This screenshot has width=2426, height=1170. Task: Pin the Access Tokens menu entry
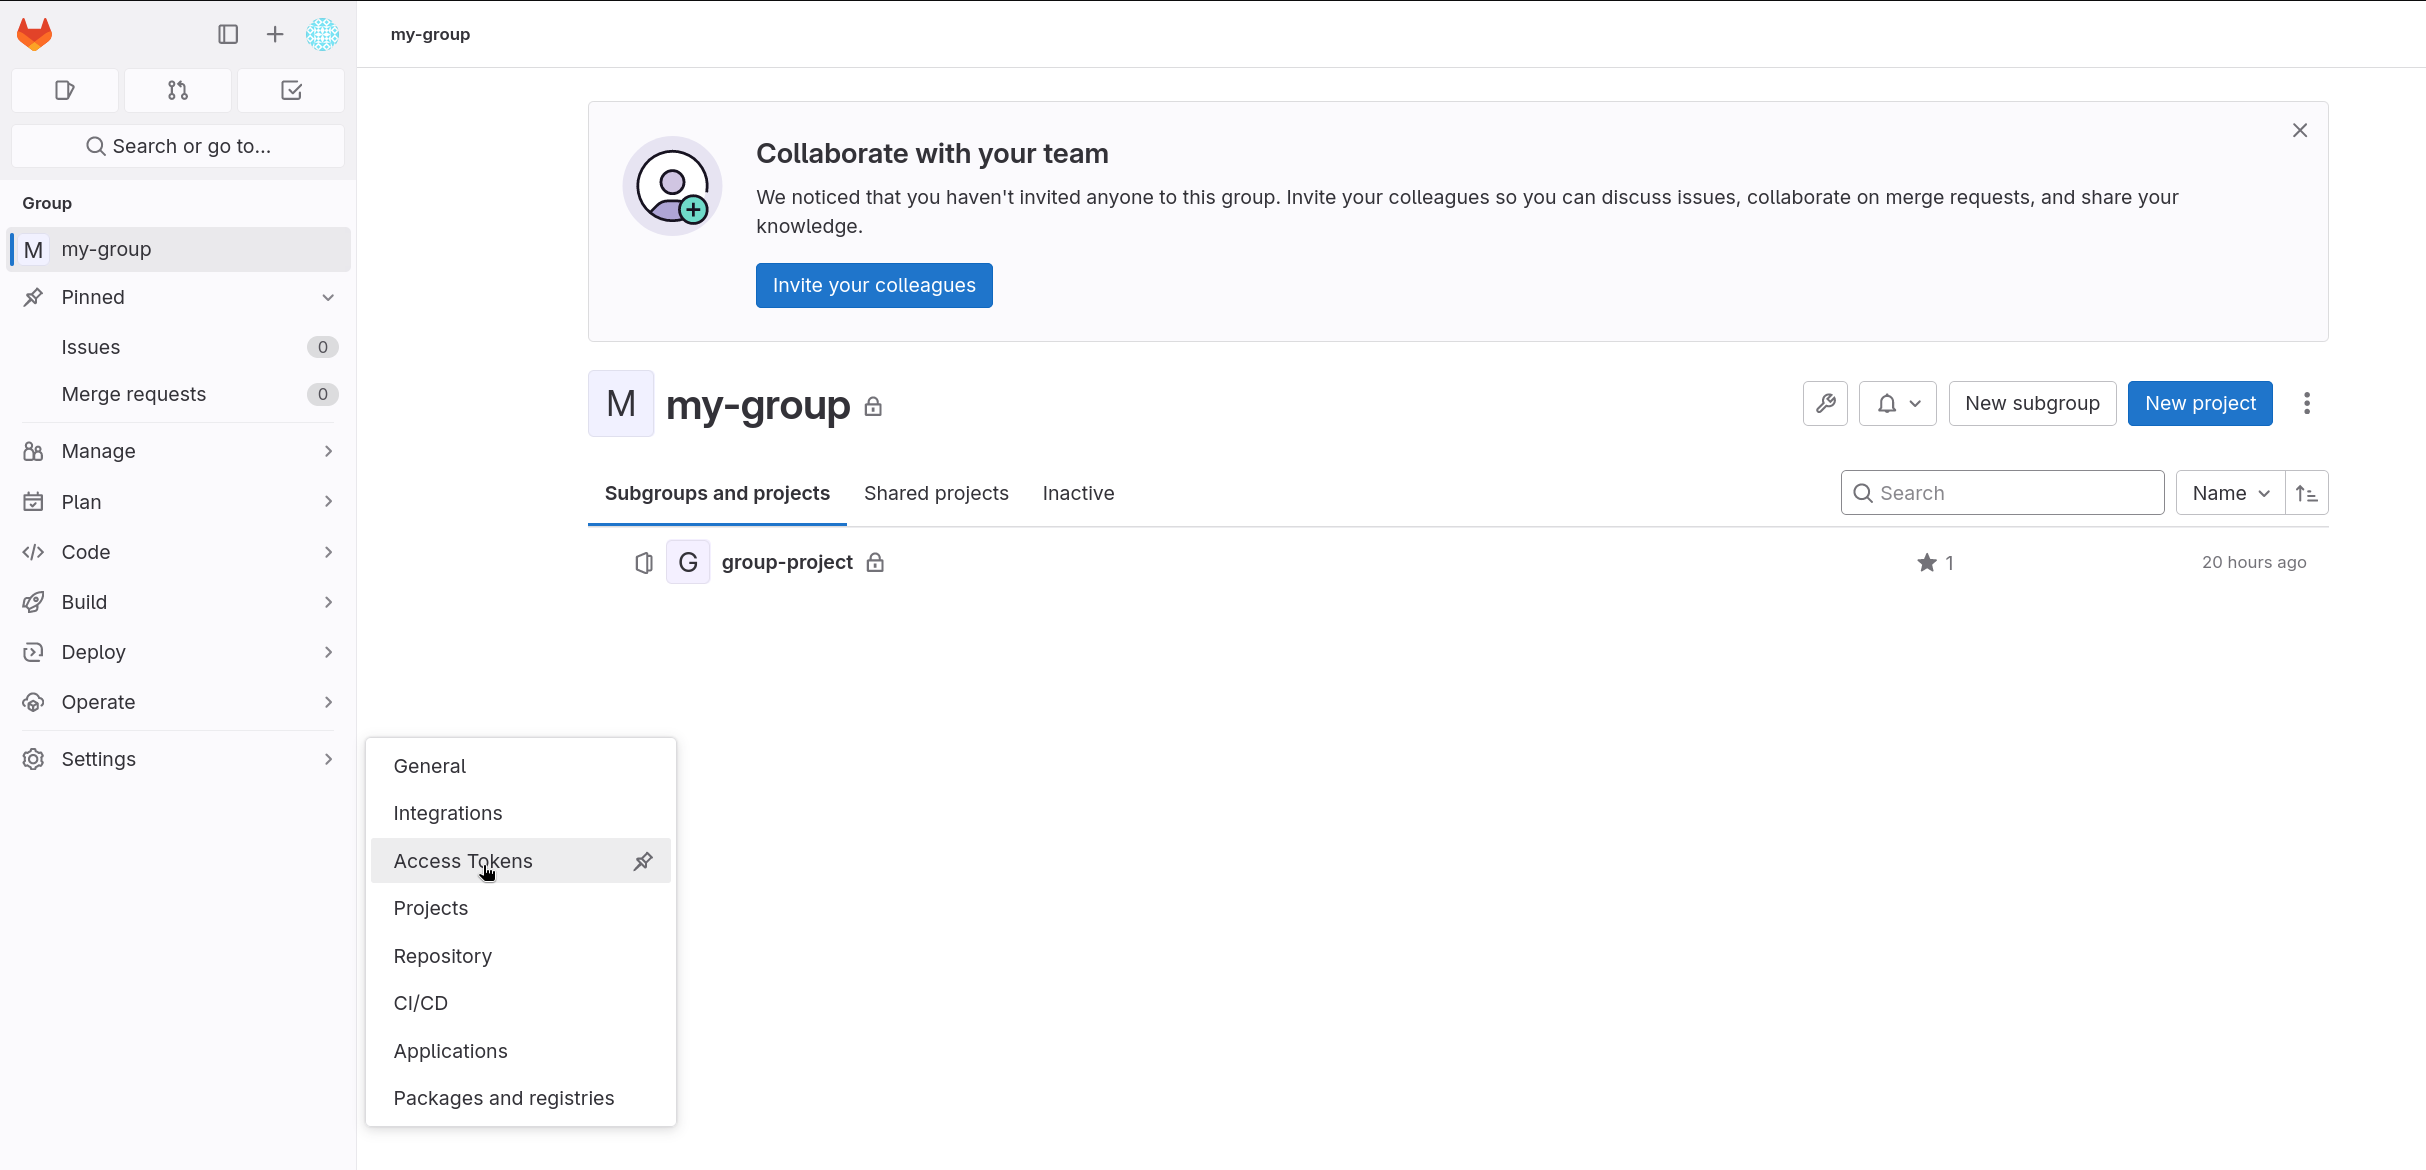point(643,860)
